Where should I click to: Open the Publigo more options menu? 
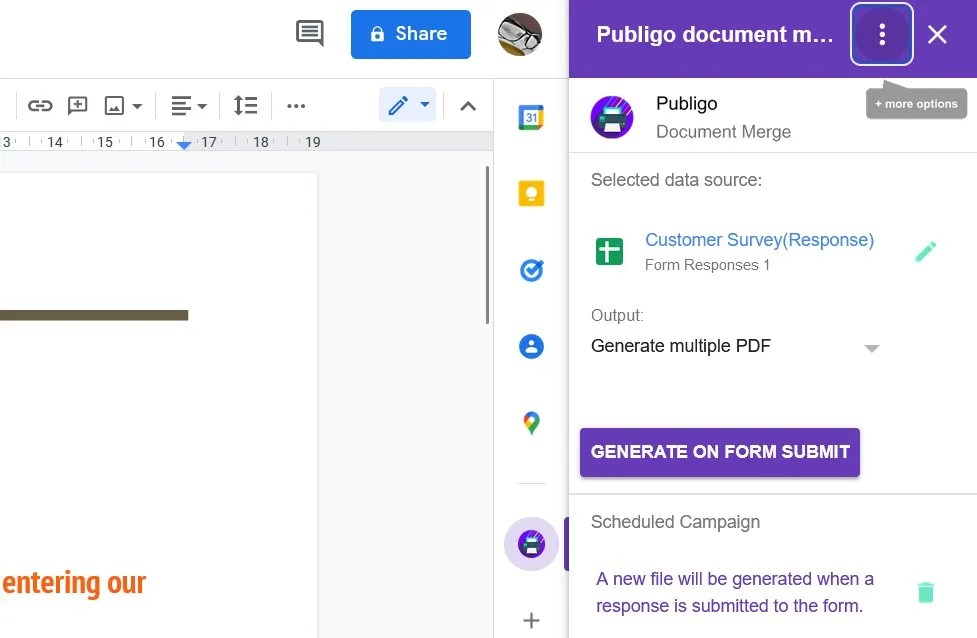[x=881, y=34]
